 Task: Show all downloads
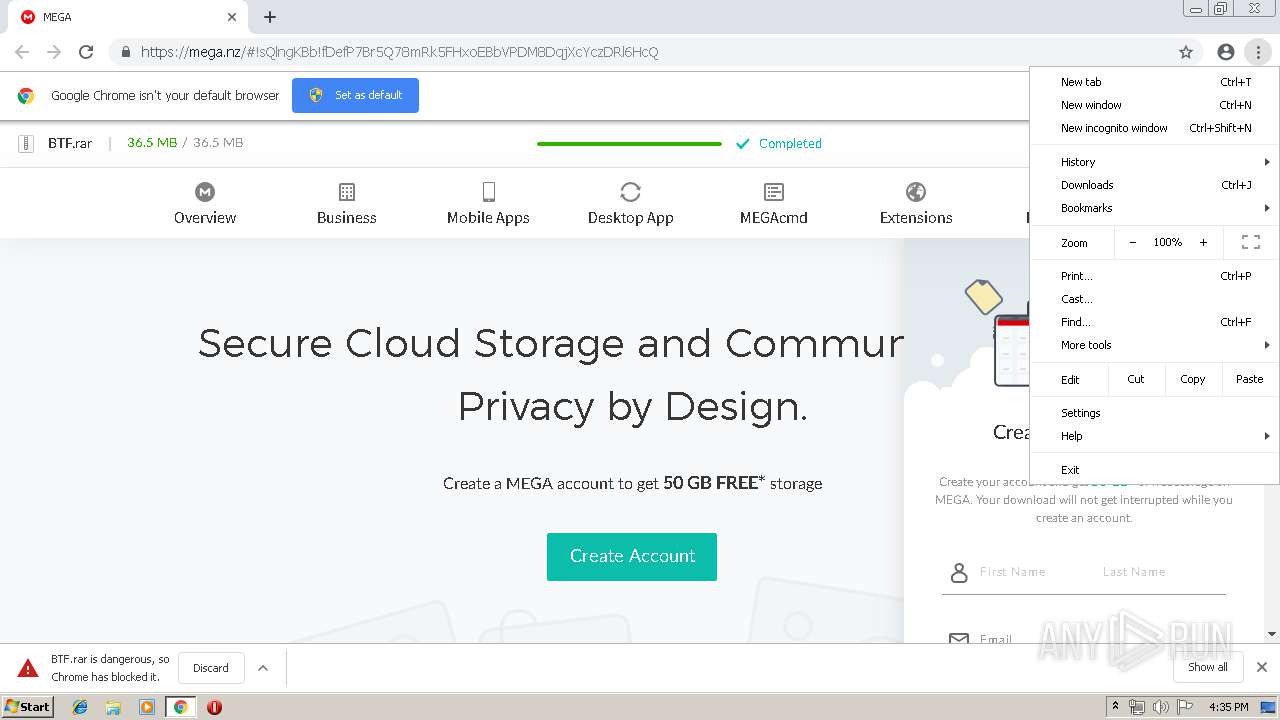(x=1208, y=667)
